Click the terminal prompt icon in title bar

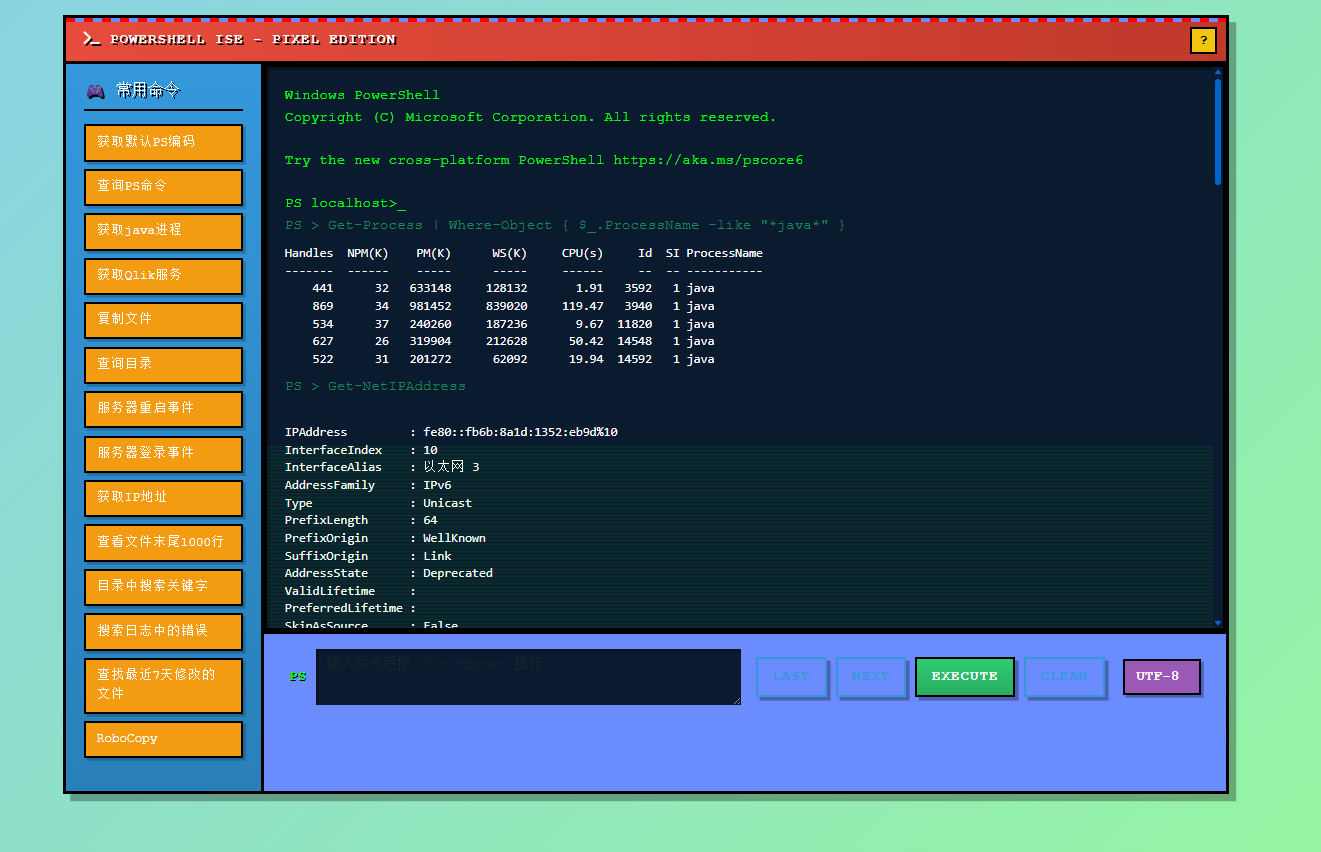point(91,39)
